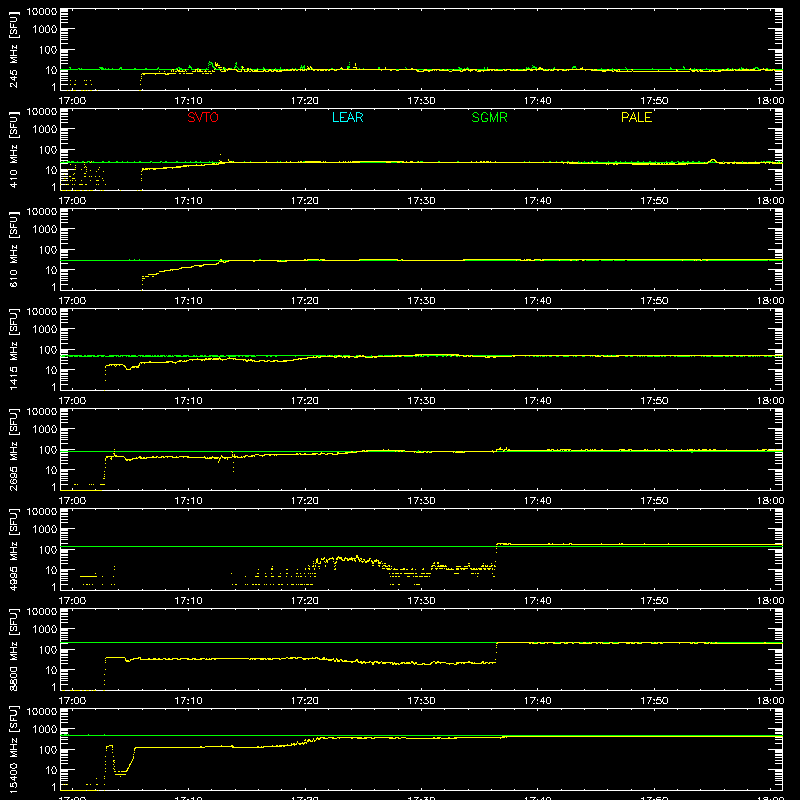Click 17:00 time label below 4995 MHz panel
Image resolution: width=800 pixels, height=800 pixels.
[72, 601]
